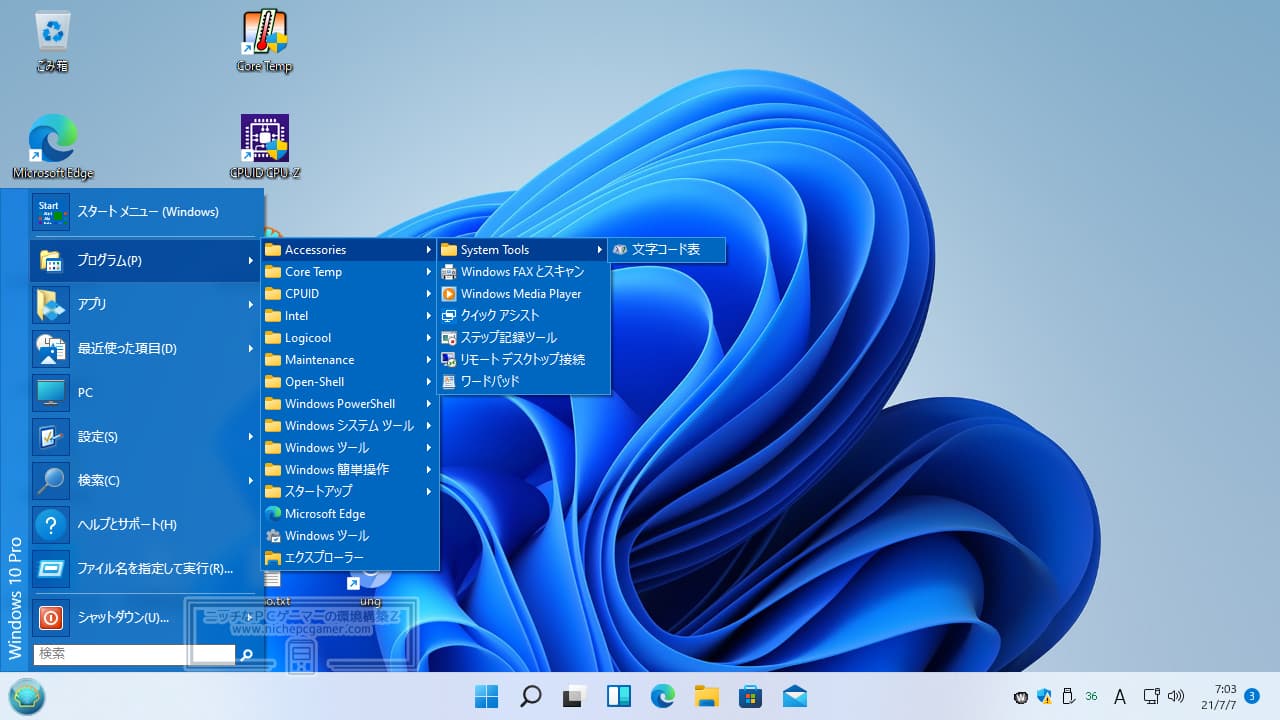Viewport: 1280px width, 720px height.
Task: Click the Windows Security shield tray icon
Action: click(1044, 696)
